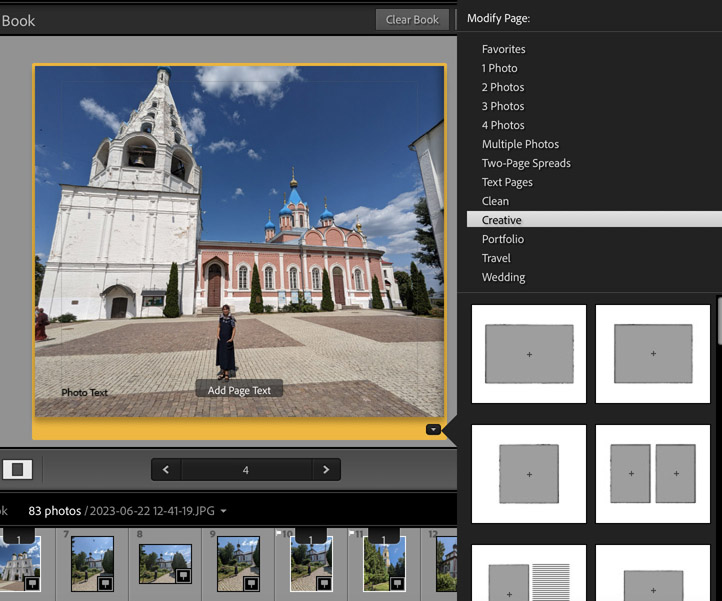Select the Portfolio layout category
722x601 pixels.
(503, 239)
